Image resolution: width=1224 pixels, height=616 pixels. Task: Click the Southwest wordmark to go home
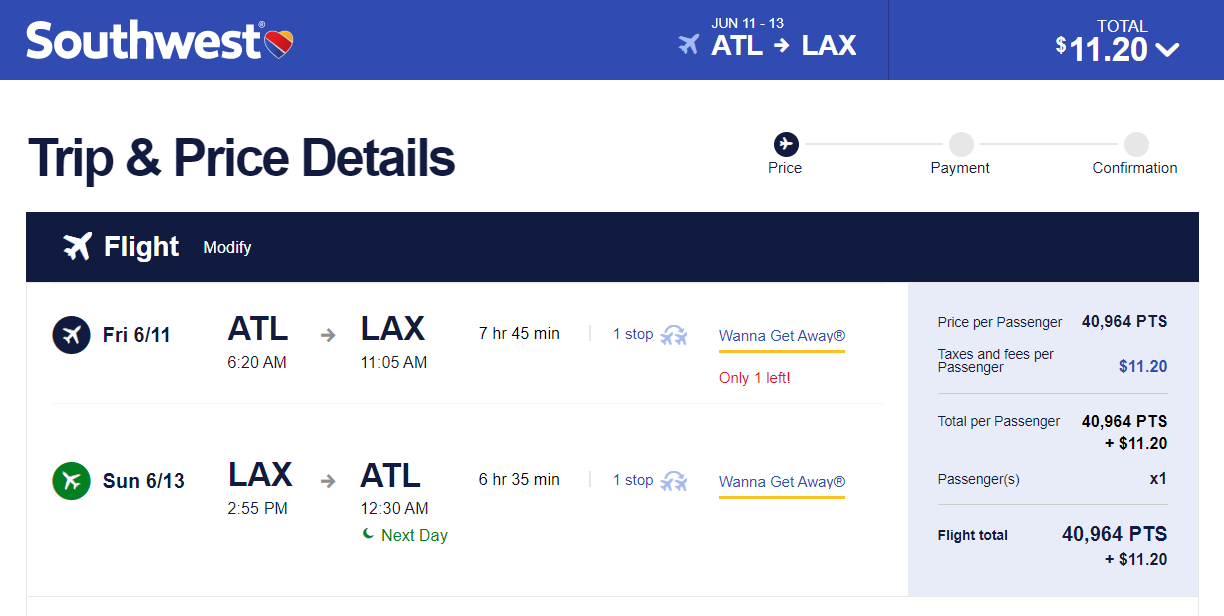click(145, 41)
